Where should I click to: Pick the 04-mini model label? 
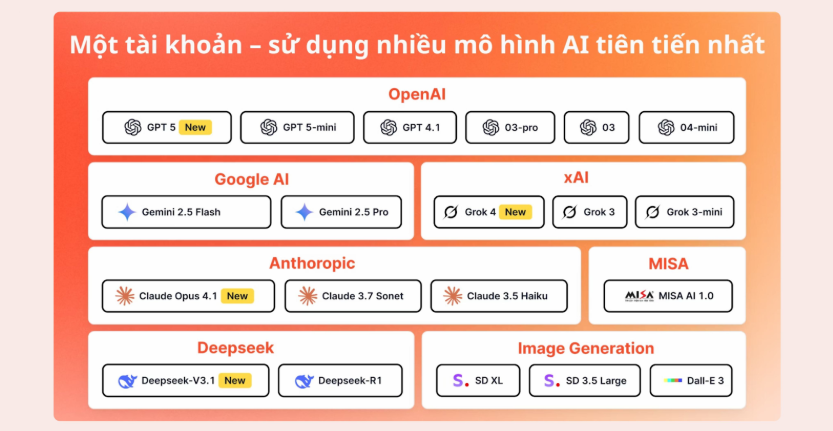click(699, 128)
